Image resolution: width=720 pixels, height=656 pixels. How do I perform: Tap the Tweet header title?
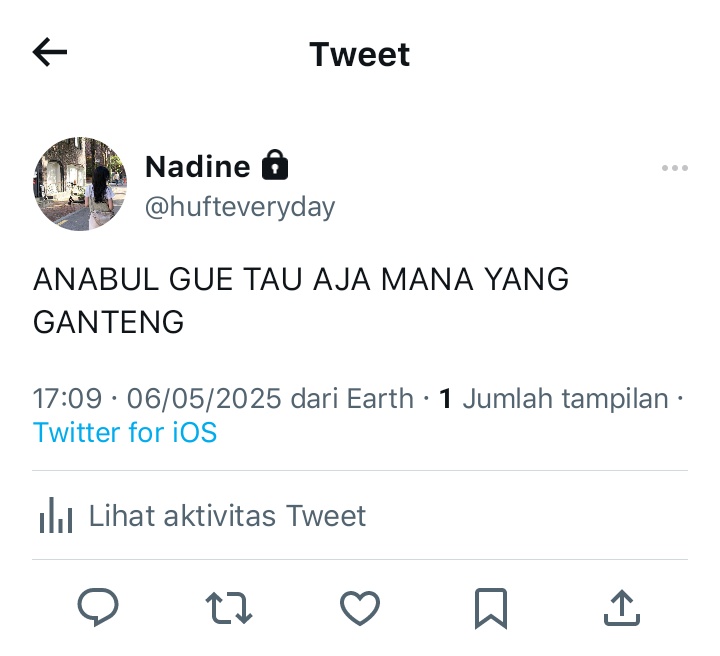pyautogui.click(x=360, y=54)
